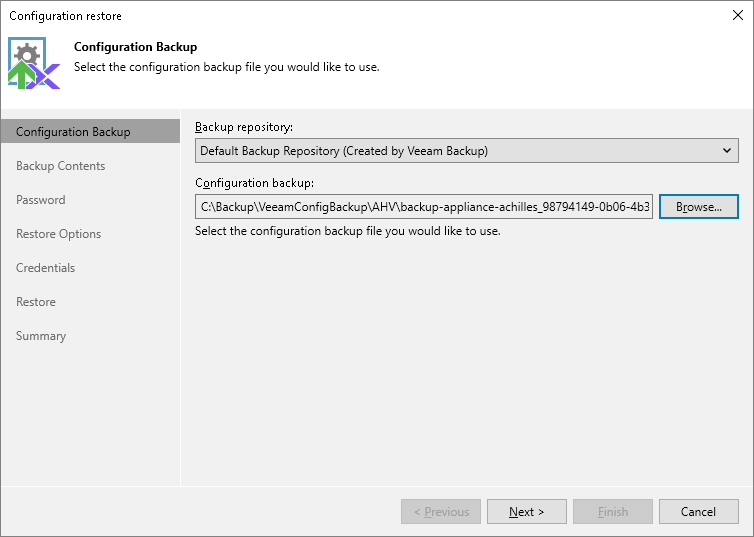The image size is (754, 537).
Task: Open the Backup repository dropdown
Action: (x=466, y=151)
